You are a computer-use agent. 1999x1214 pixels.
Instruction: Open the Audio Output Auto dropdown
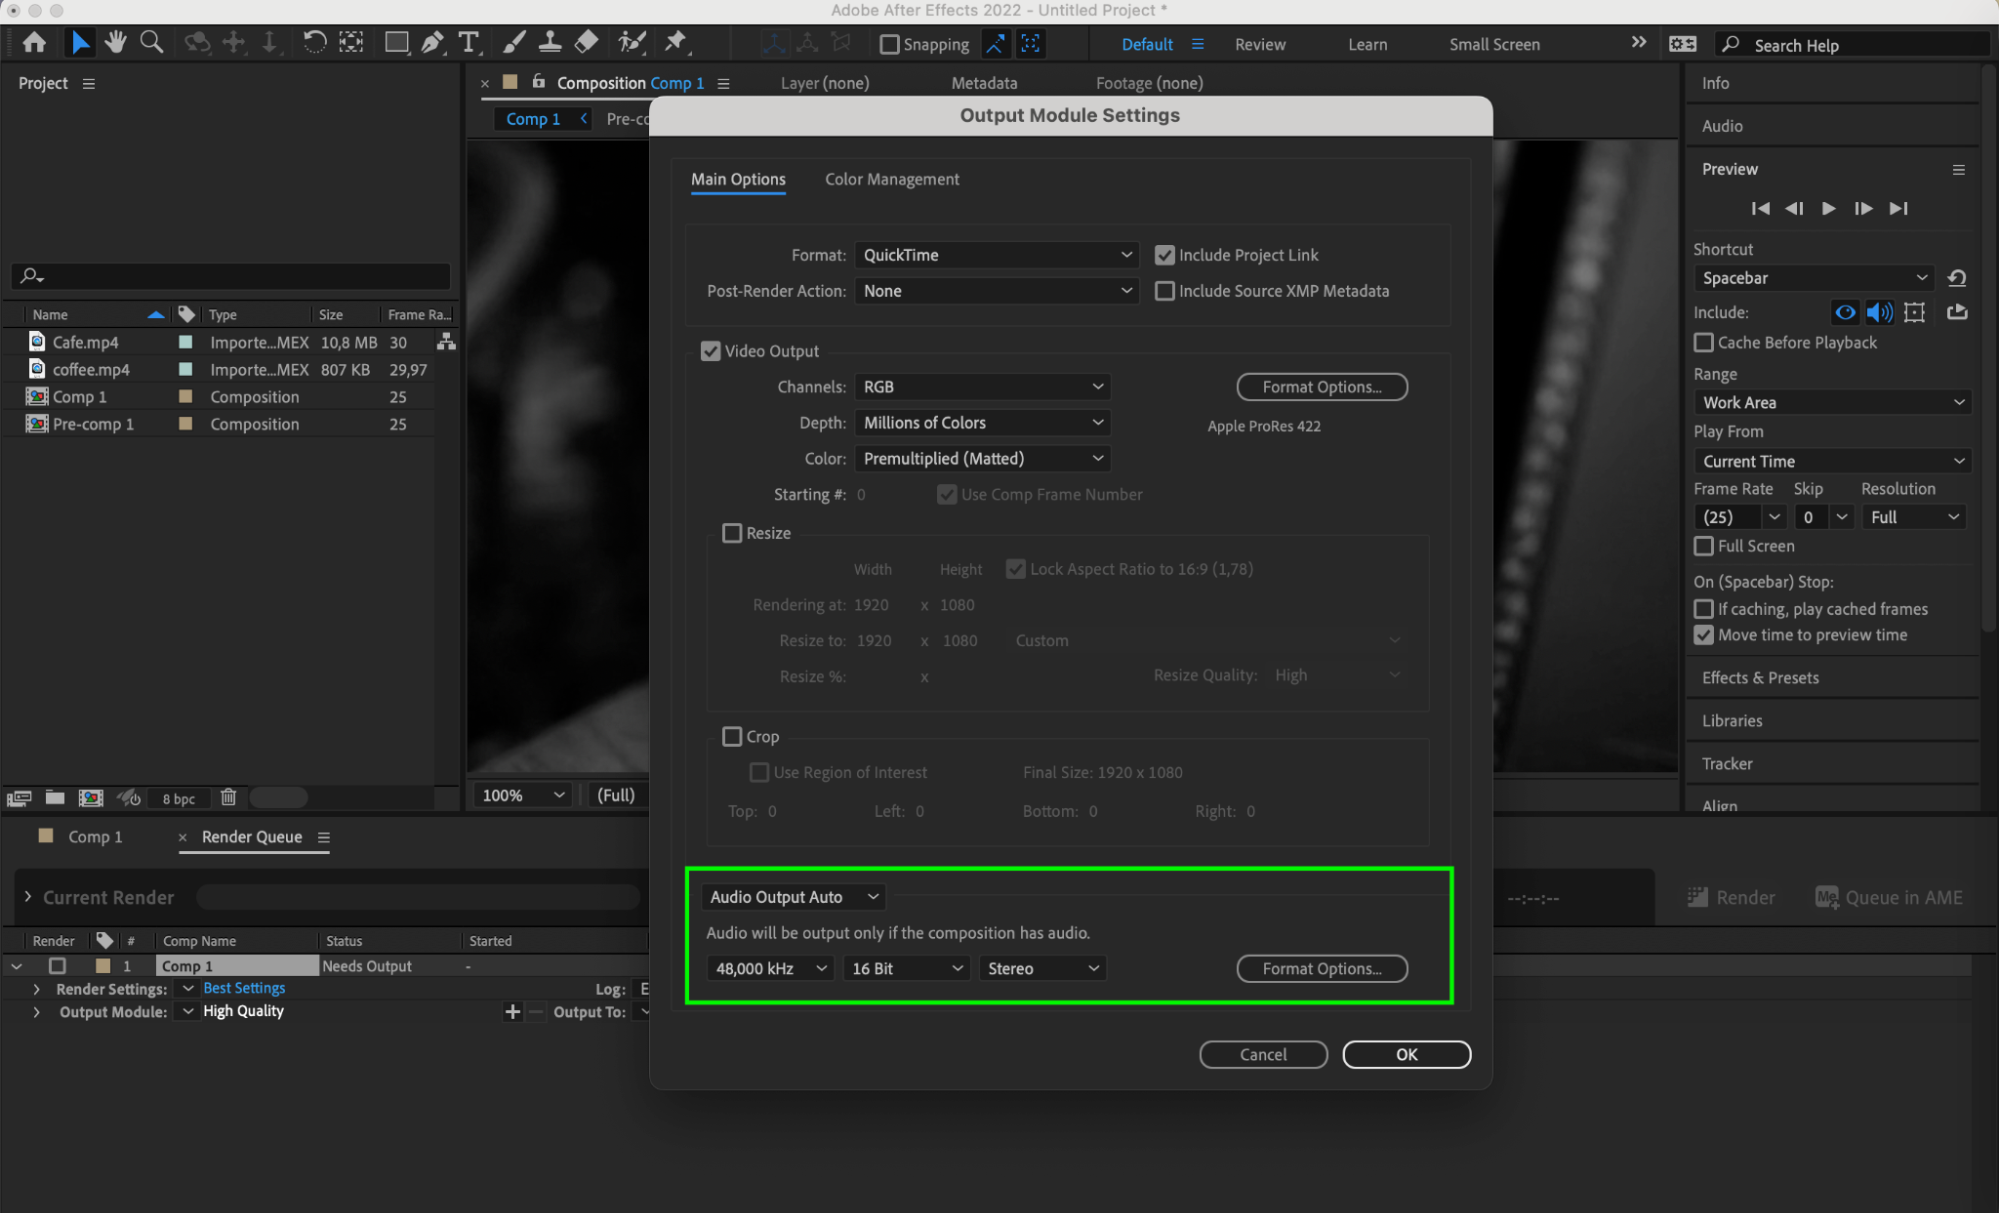tap(794, 897)
